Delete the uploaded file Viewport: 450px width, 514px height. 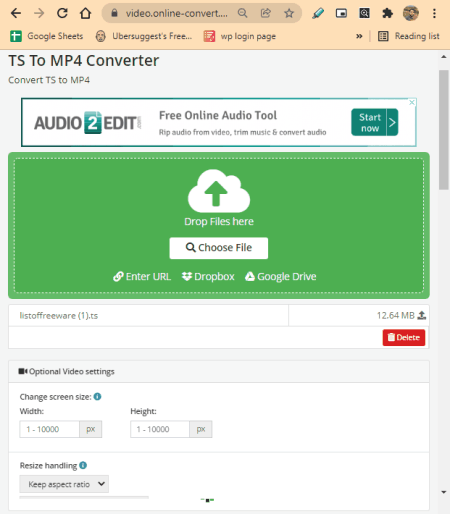(404, 338)
